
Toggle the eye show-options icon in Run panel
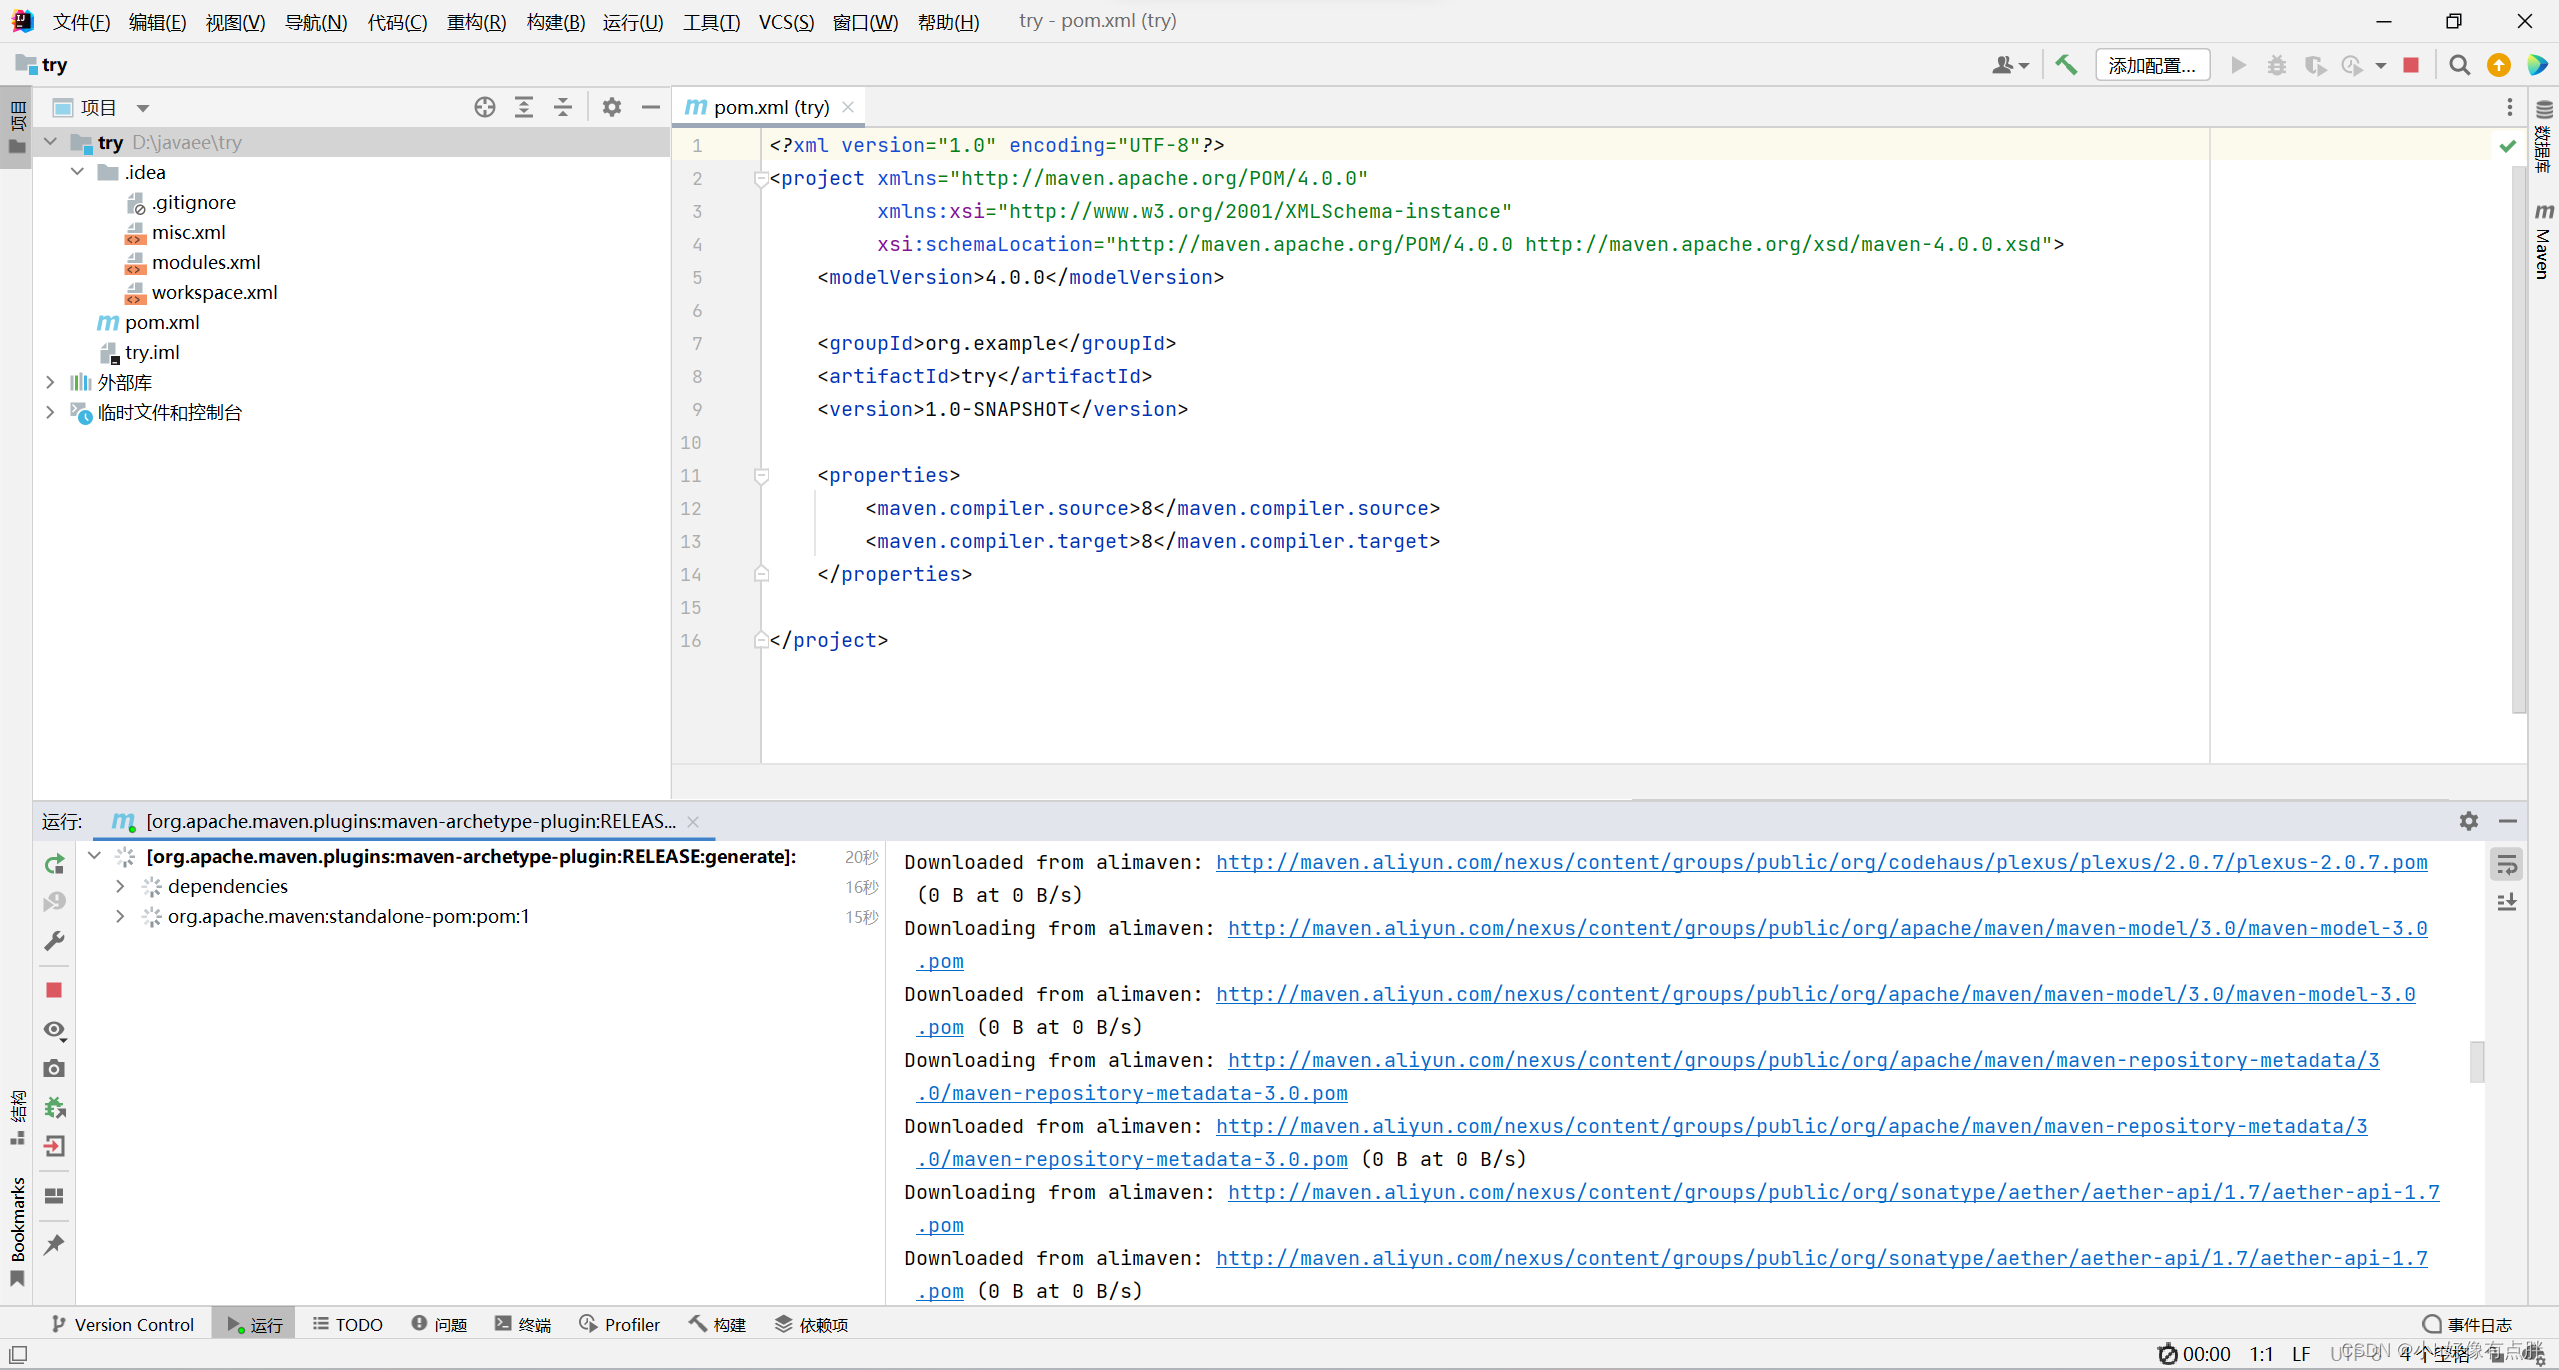(x=55, y=1029)
